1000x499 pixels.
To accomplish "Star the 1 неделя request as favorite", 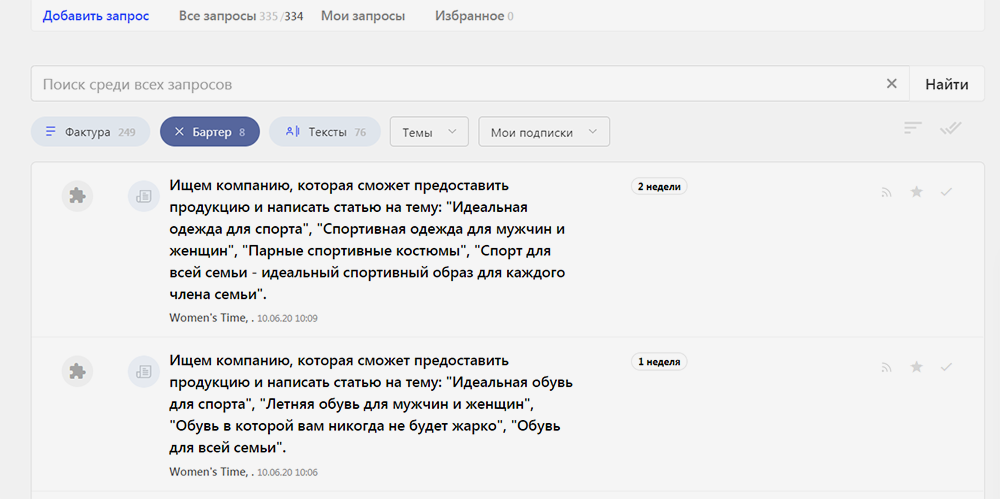I will click(916, 366).
